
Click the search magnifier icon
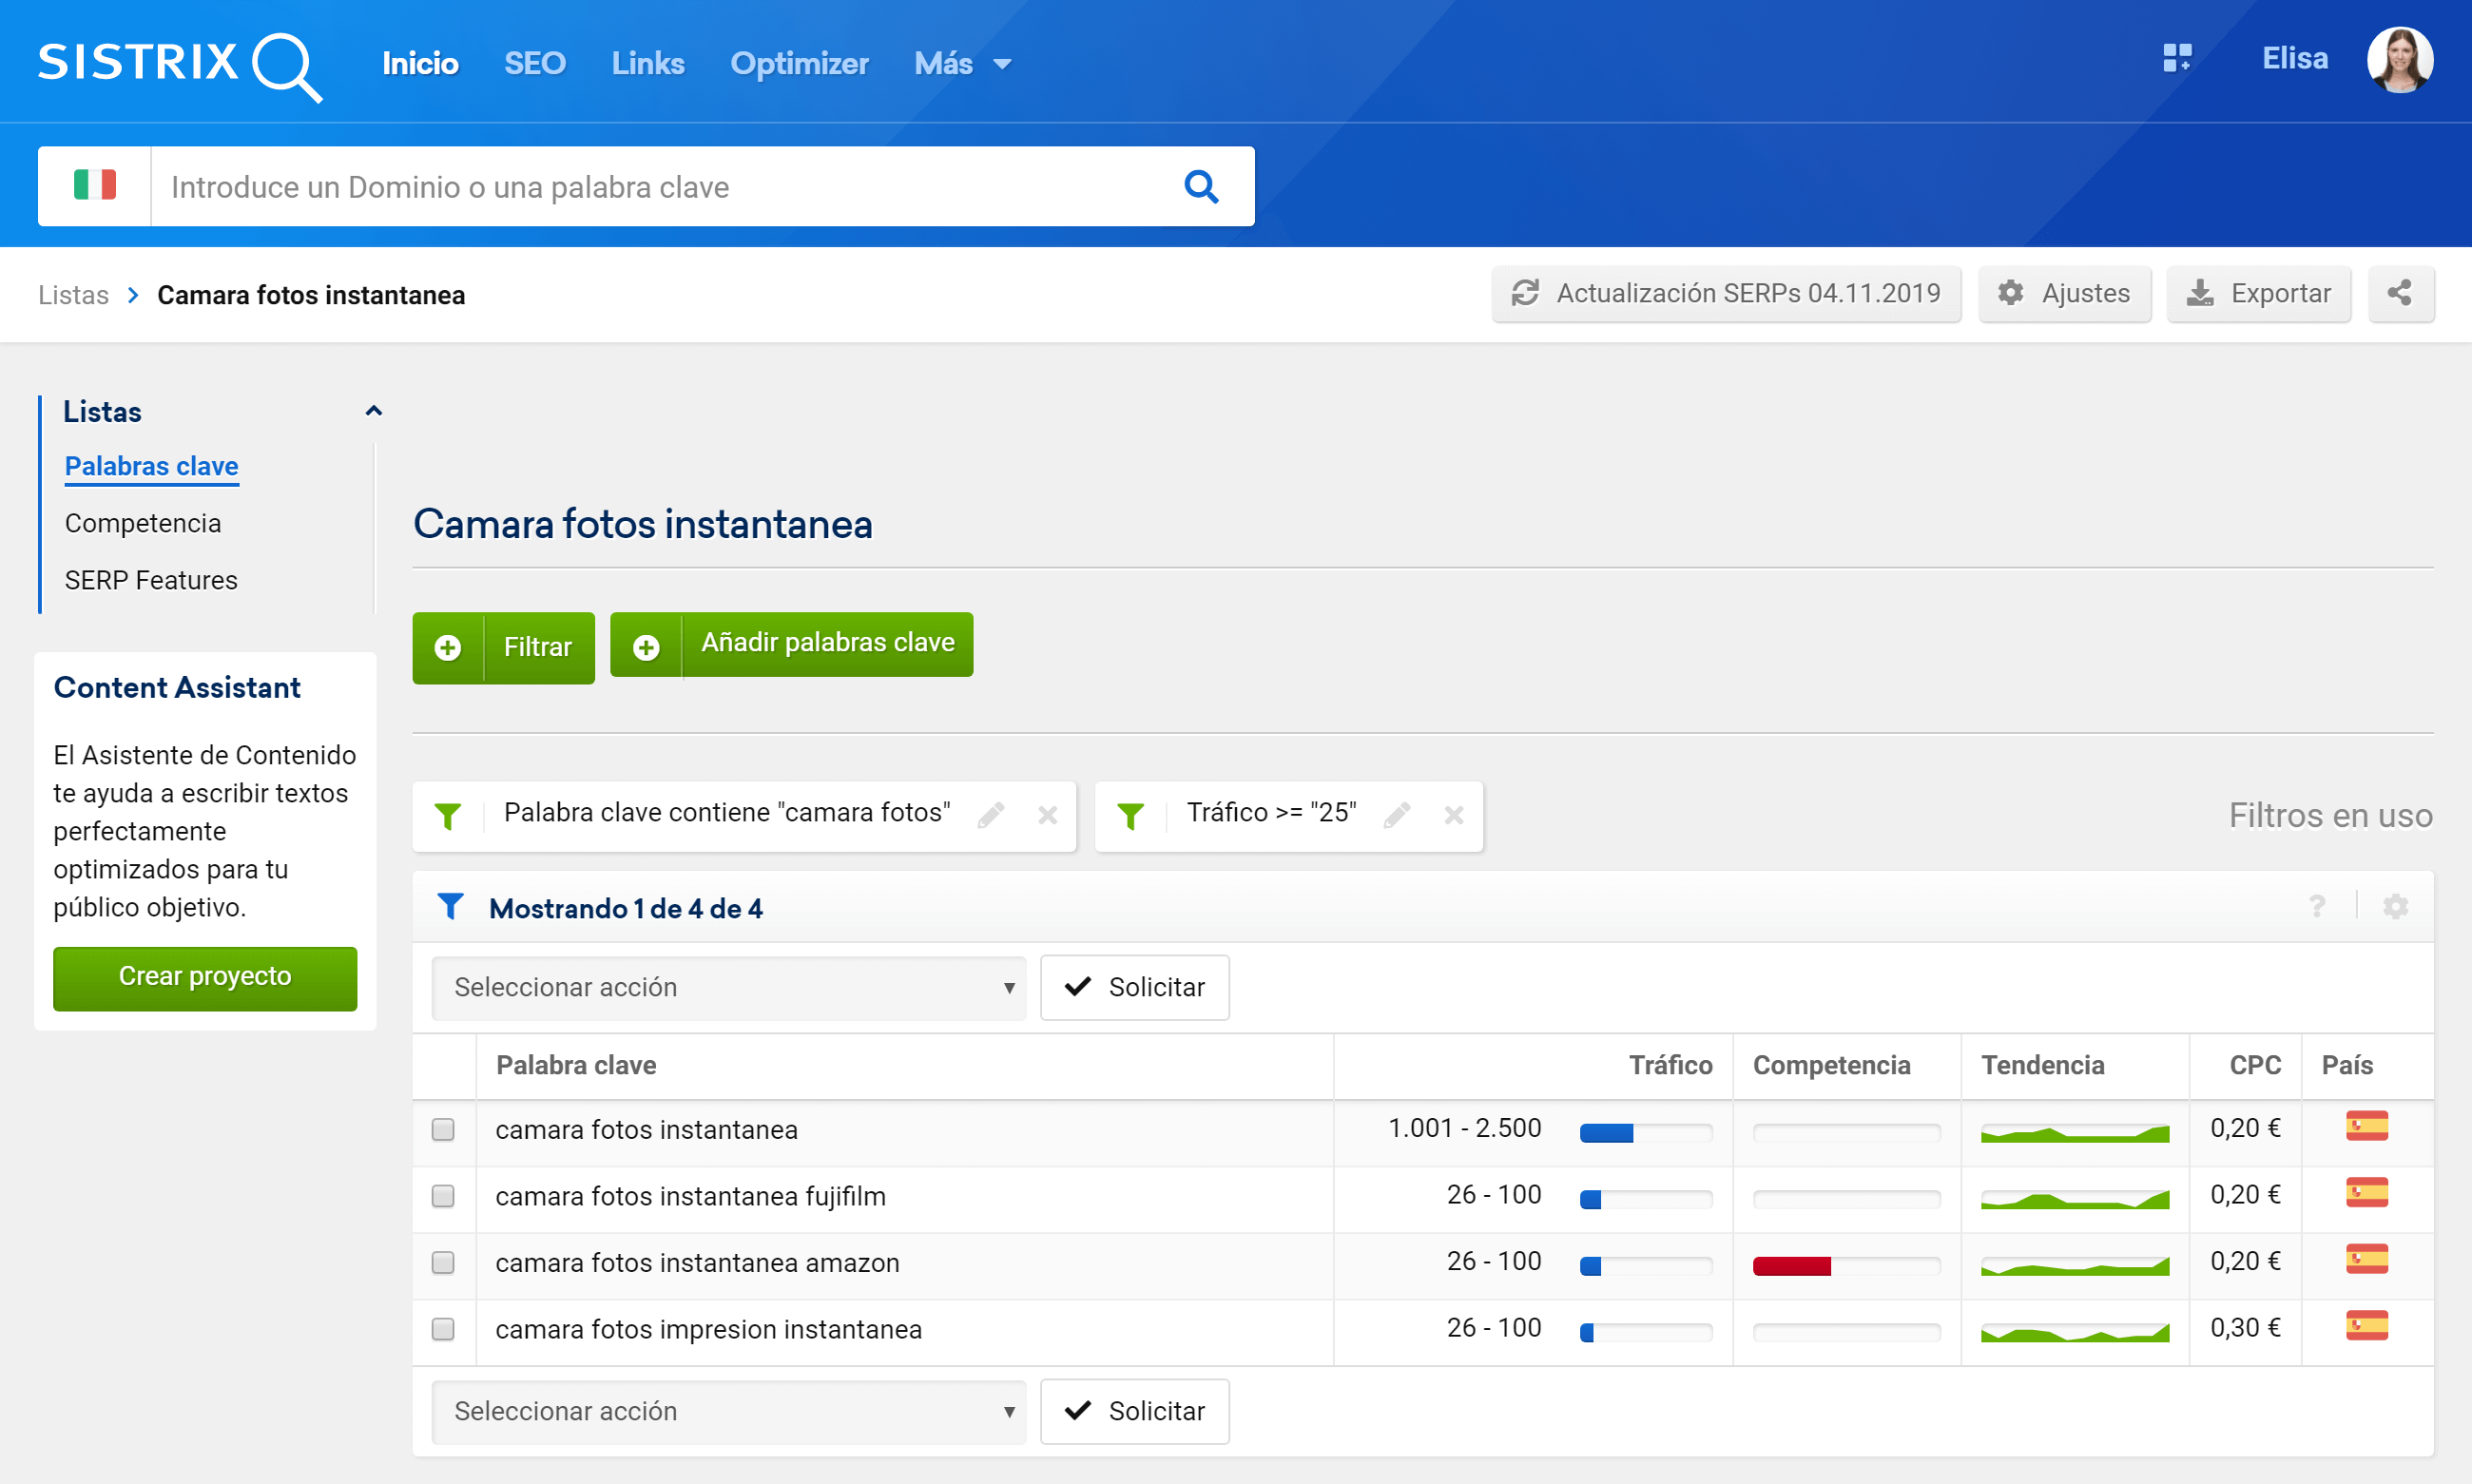[1200, 187]
